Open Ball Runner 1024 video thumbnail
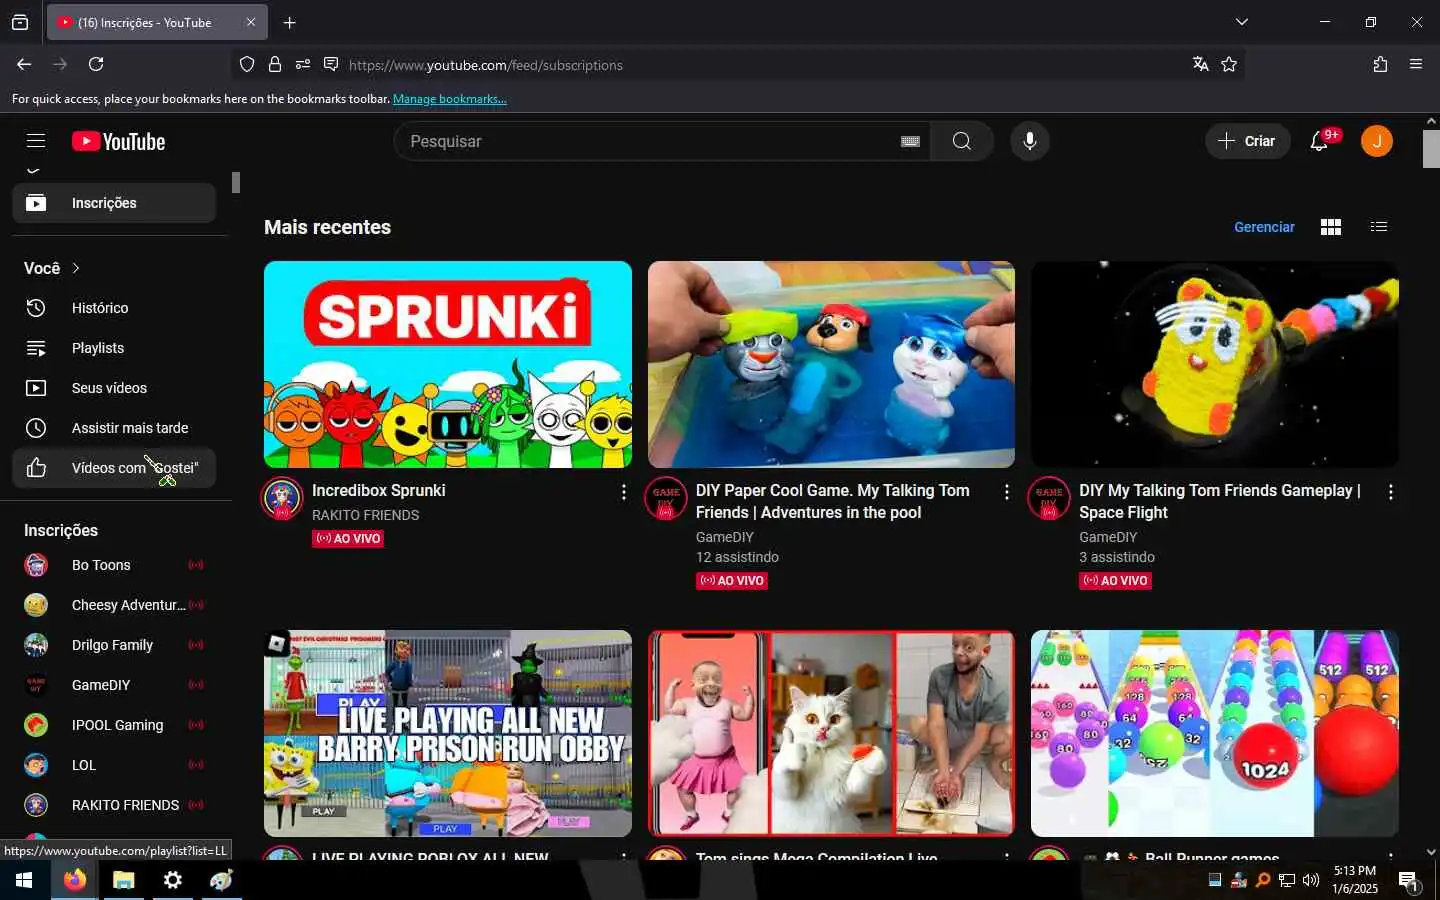 click(x=1215, y=733)
